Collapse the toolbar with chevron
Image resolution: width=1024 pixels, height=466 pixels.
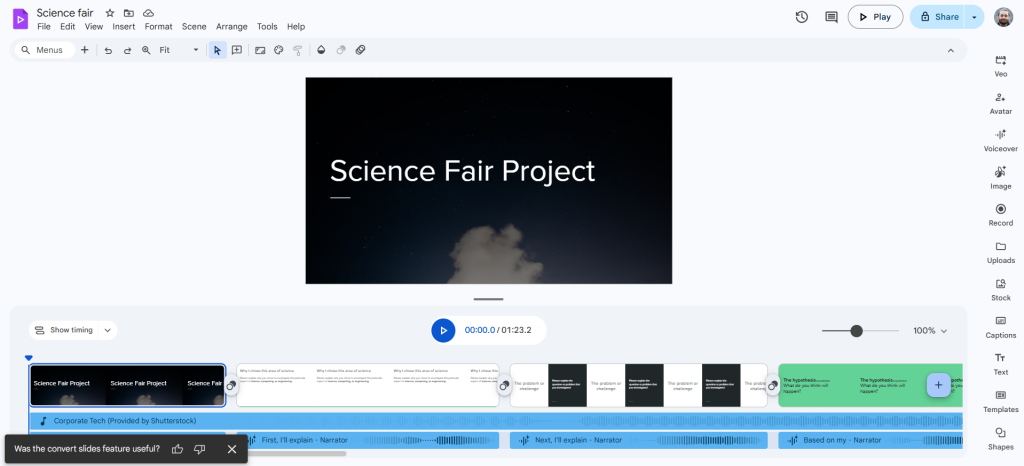point(950,50)
